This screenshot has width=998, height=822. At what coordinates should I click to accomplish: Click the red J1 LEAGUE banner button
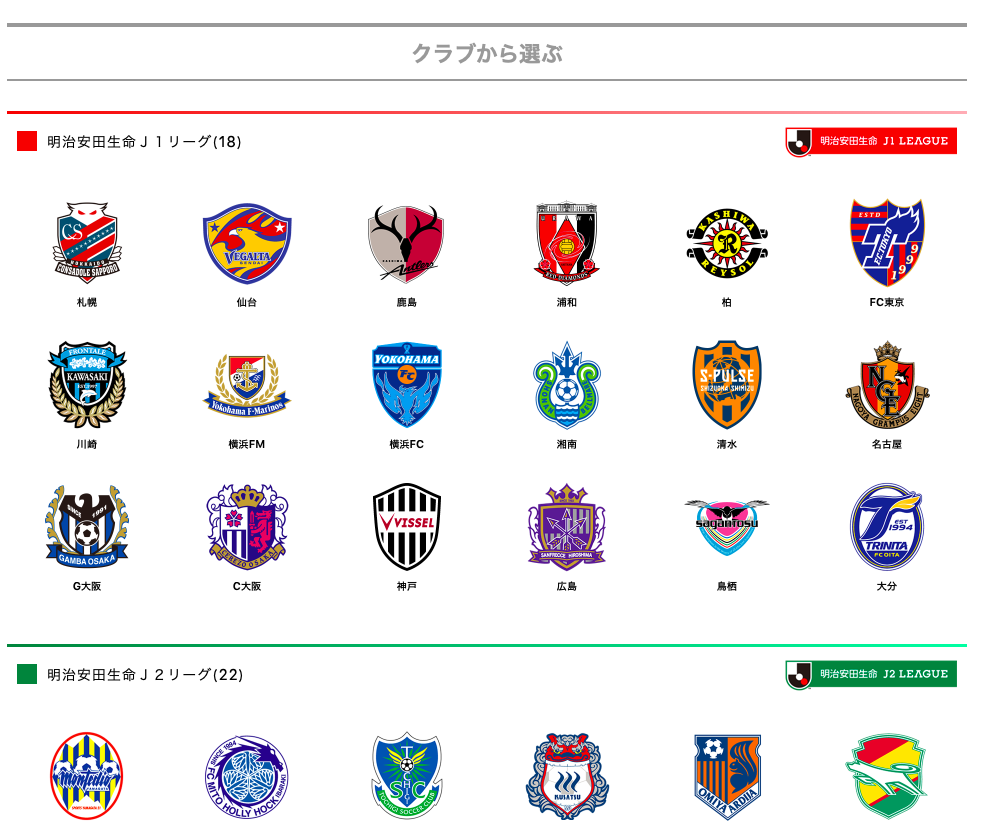coord(871,141)
